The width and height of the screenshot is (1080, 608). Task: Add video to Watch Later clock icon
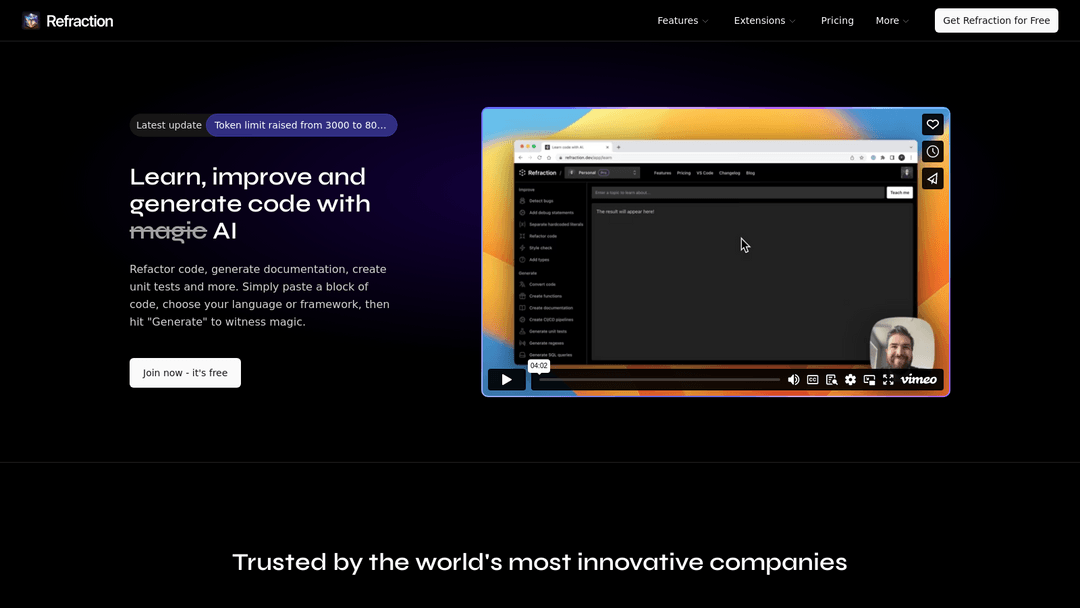click(x=933, y=151)
